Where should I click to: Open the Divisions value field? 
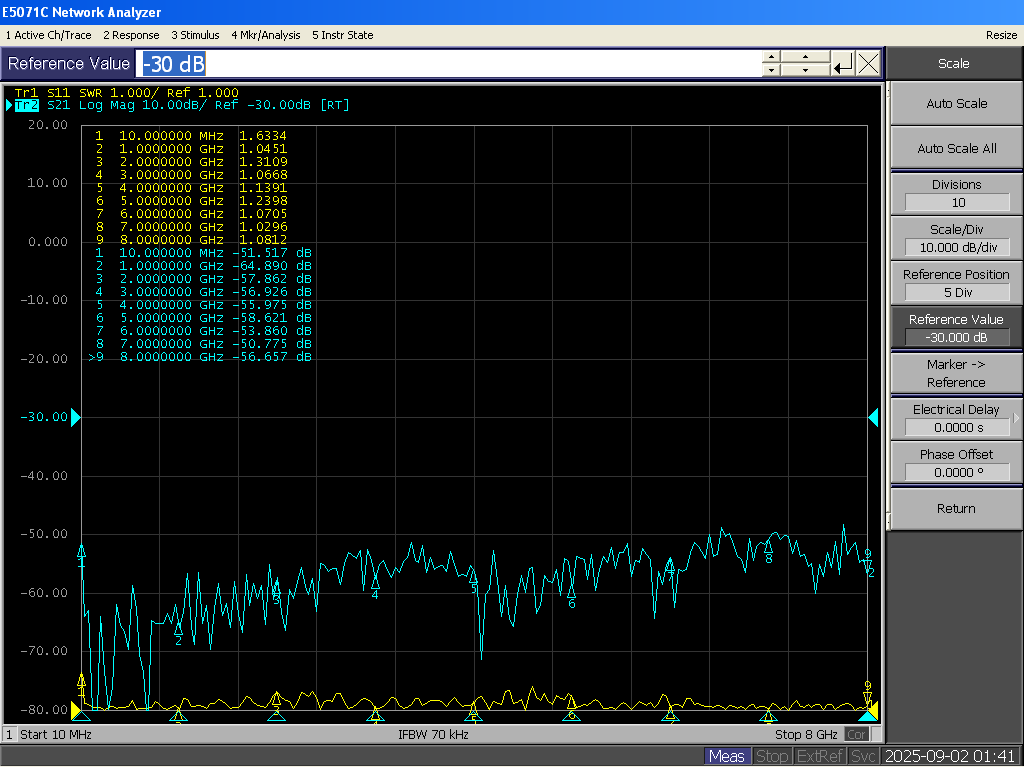pos(957,203)
